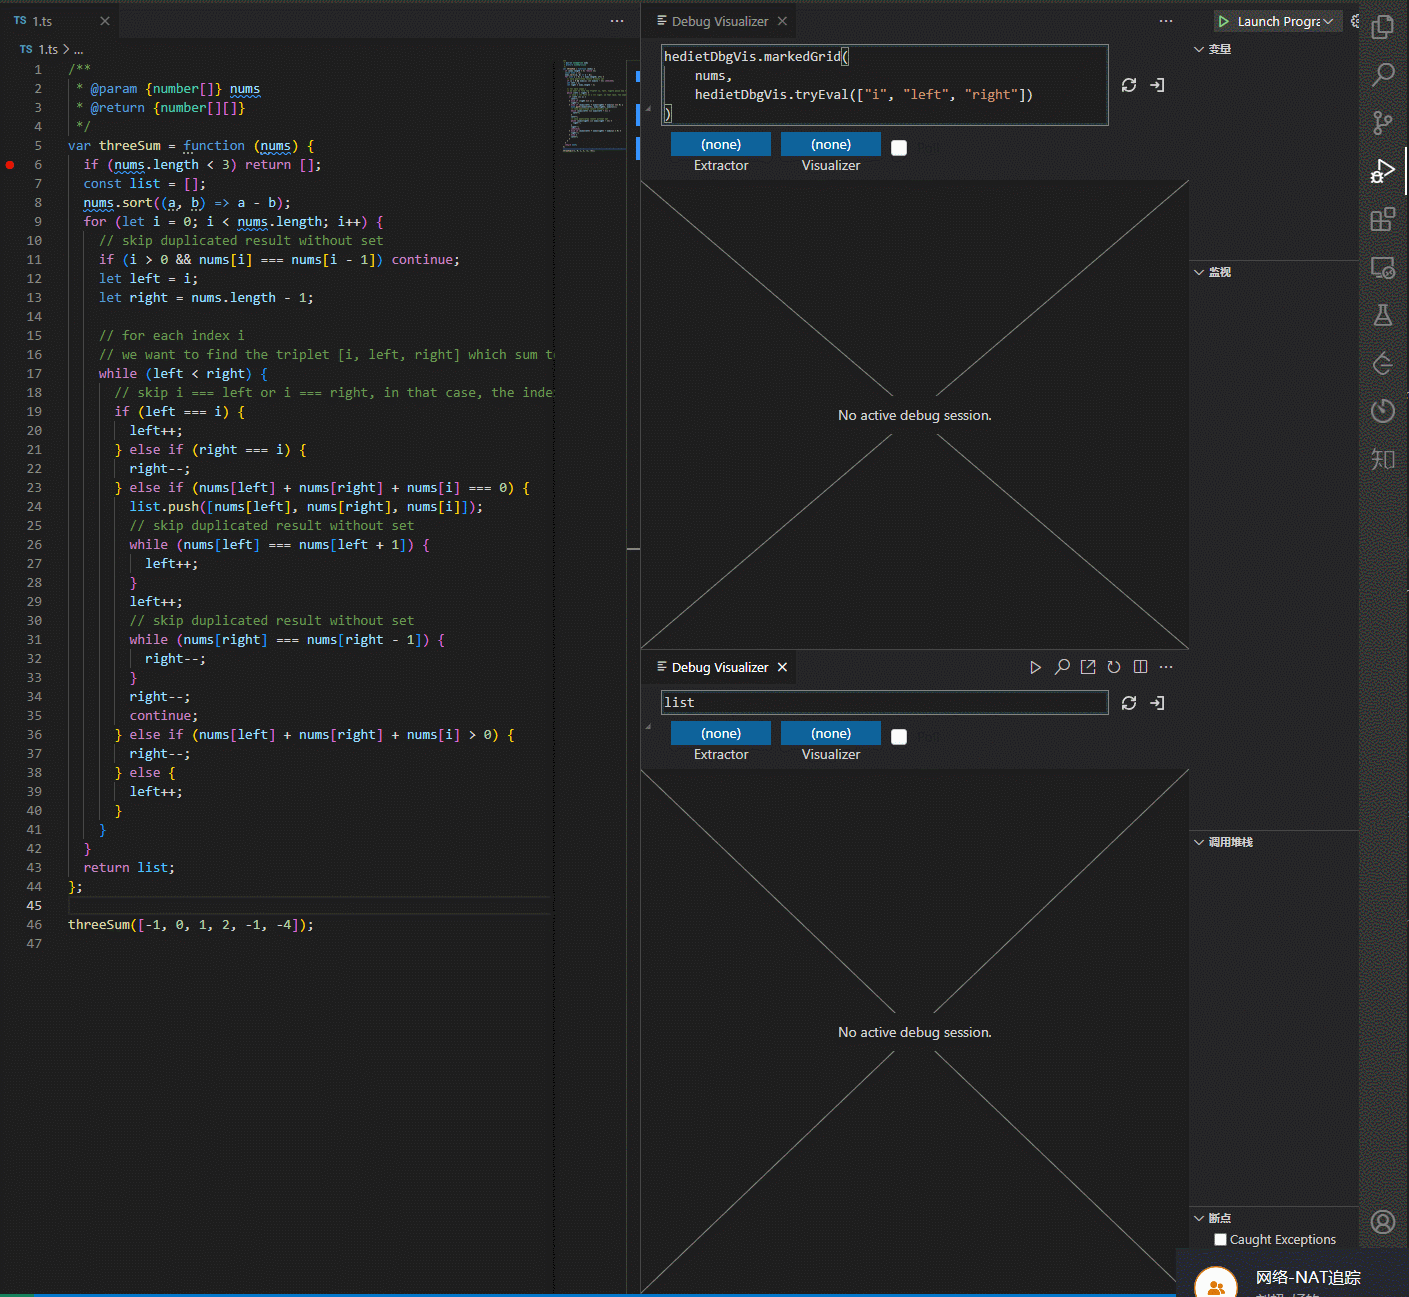Close the 1.ts editor tab
Viewport: 1409px width, 1297px height.
tap(105, 21)
